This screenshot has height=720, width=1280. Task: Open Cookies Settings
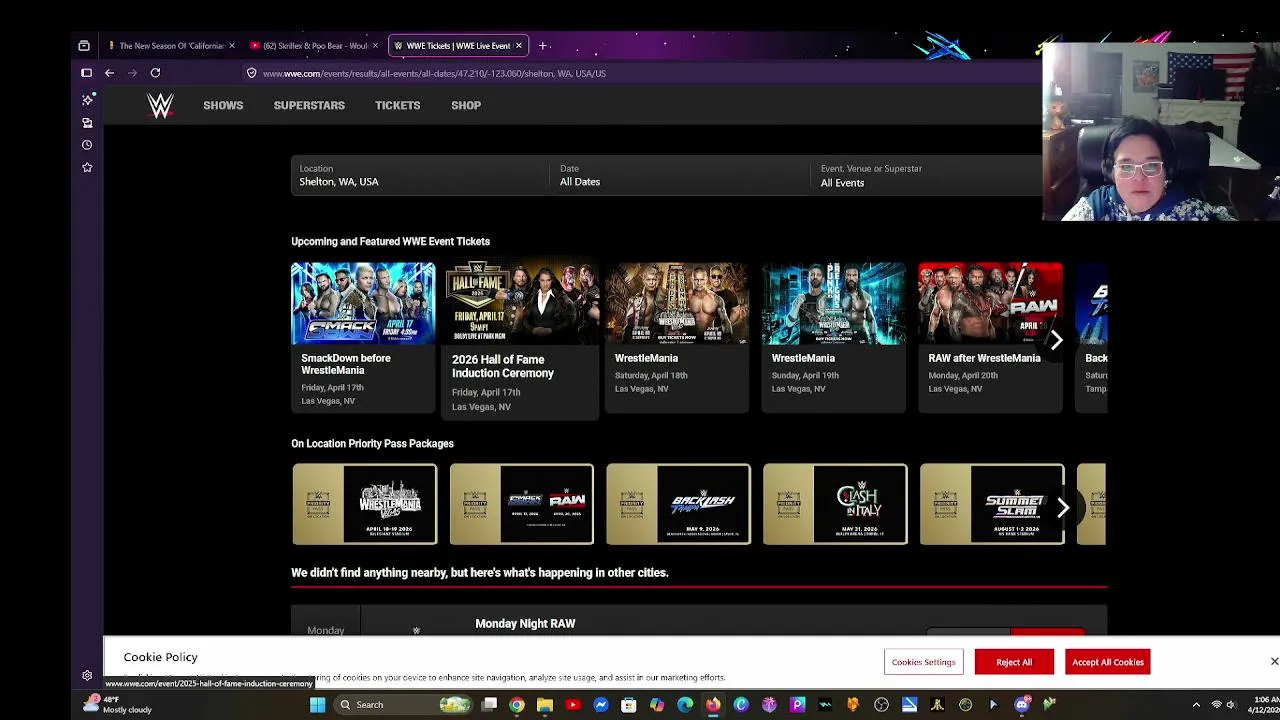(x=923, y=662)
